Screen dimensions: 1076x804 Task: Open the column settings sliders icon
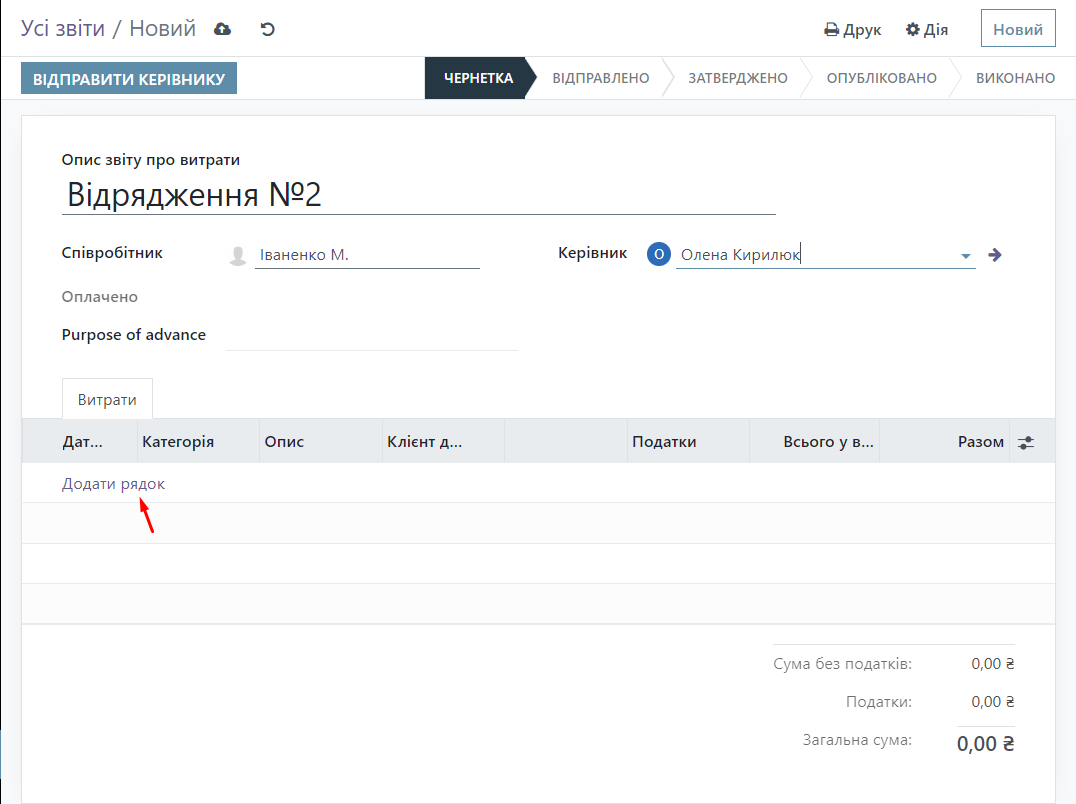(1025, 442)
